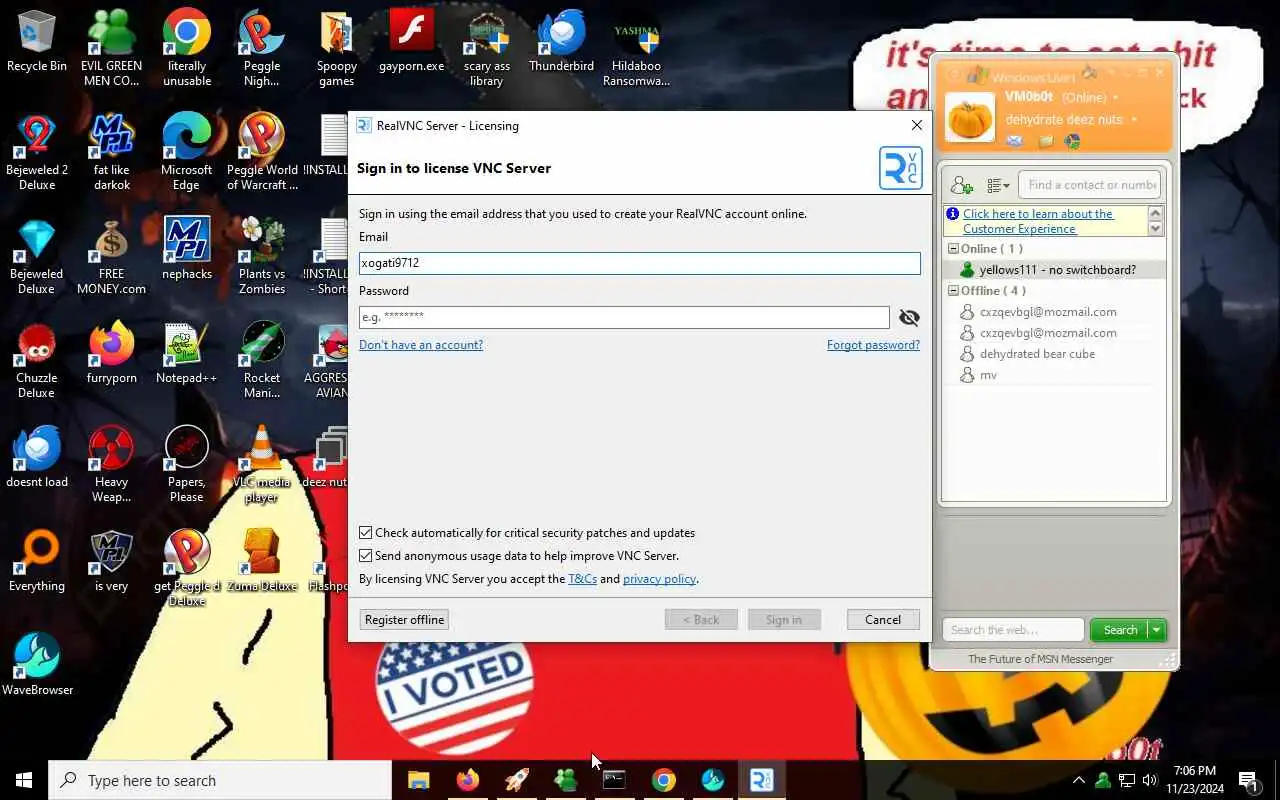Click Cancel in the licensing dialog
The width and height of the screenshot is (1280, 800).
coord(883,620)
